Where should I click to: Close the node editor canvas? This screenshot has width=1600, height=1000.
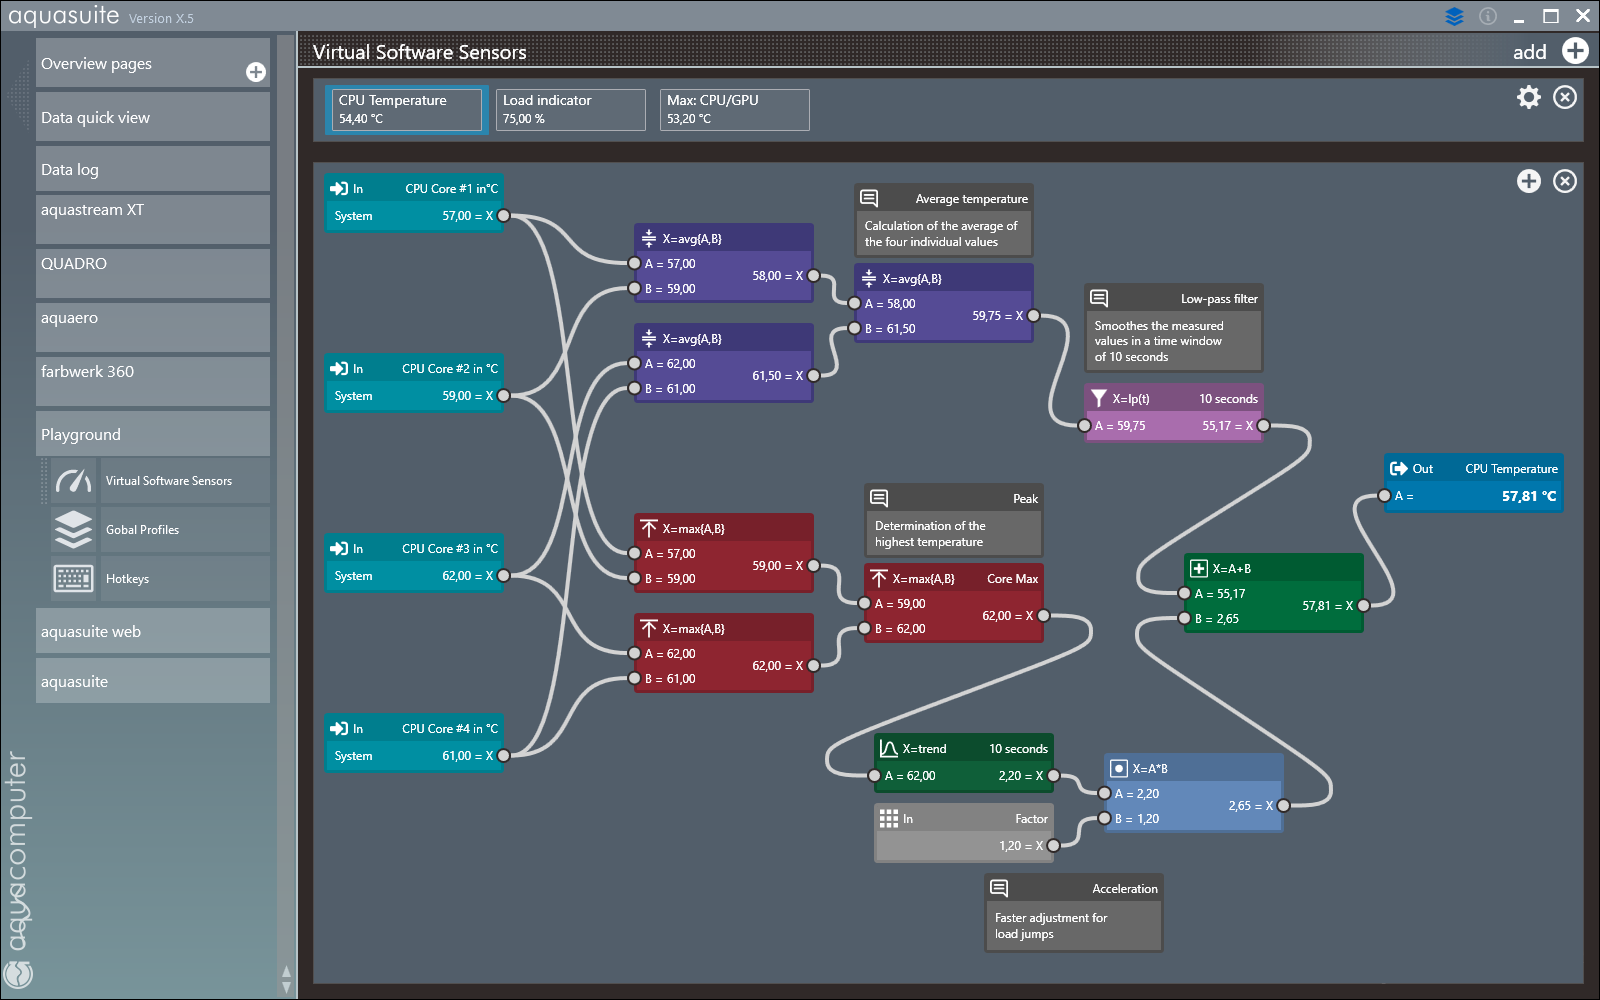pos(1565,181)
